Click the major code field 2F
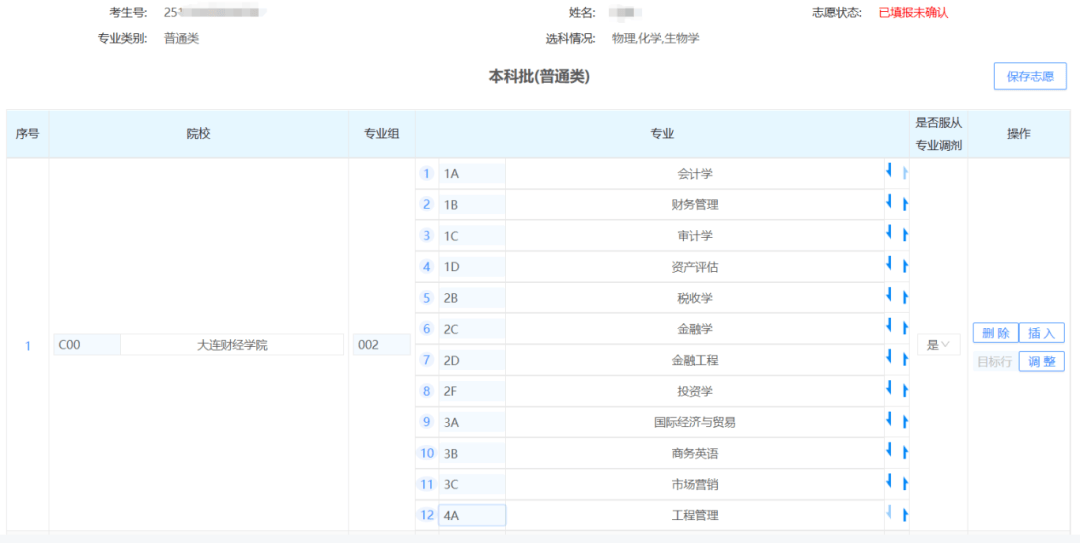1080x543 pixels. pos(472,391)
